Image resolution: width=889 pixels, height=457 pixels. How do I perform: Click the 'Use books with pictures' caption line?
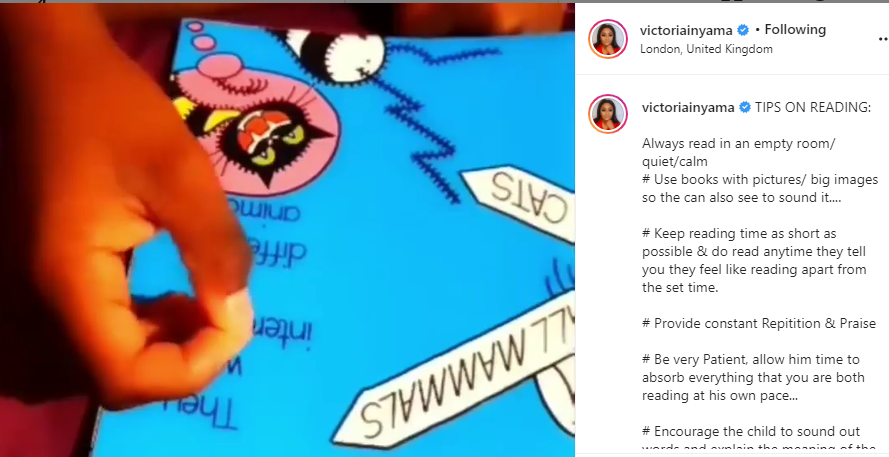point(760,189)
